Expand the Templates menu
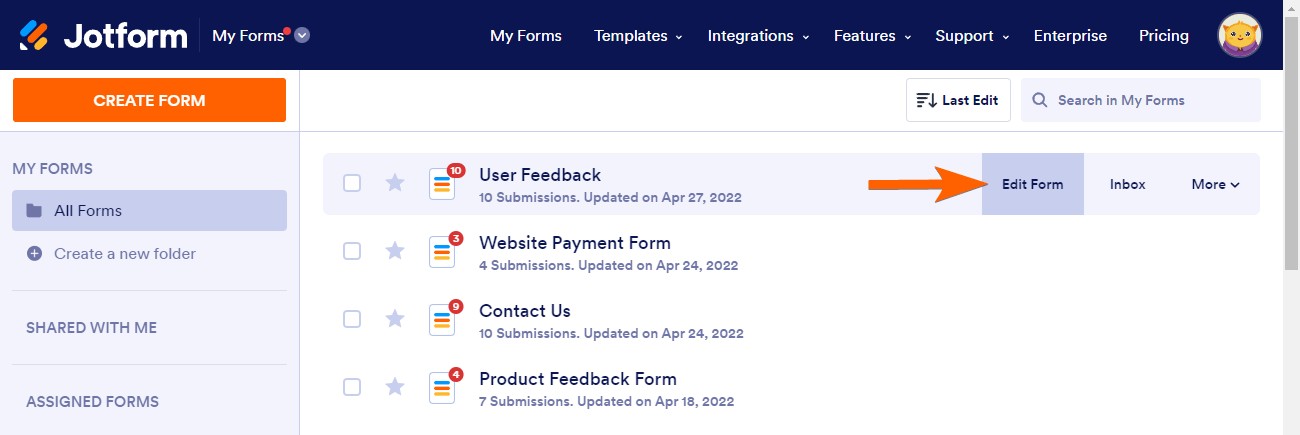This screenshot has width=1300, height=435. 637,36
